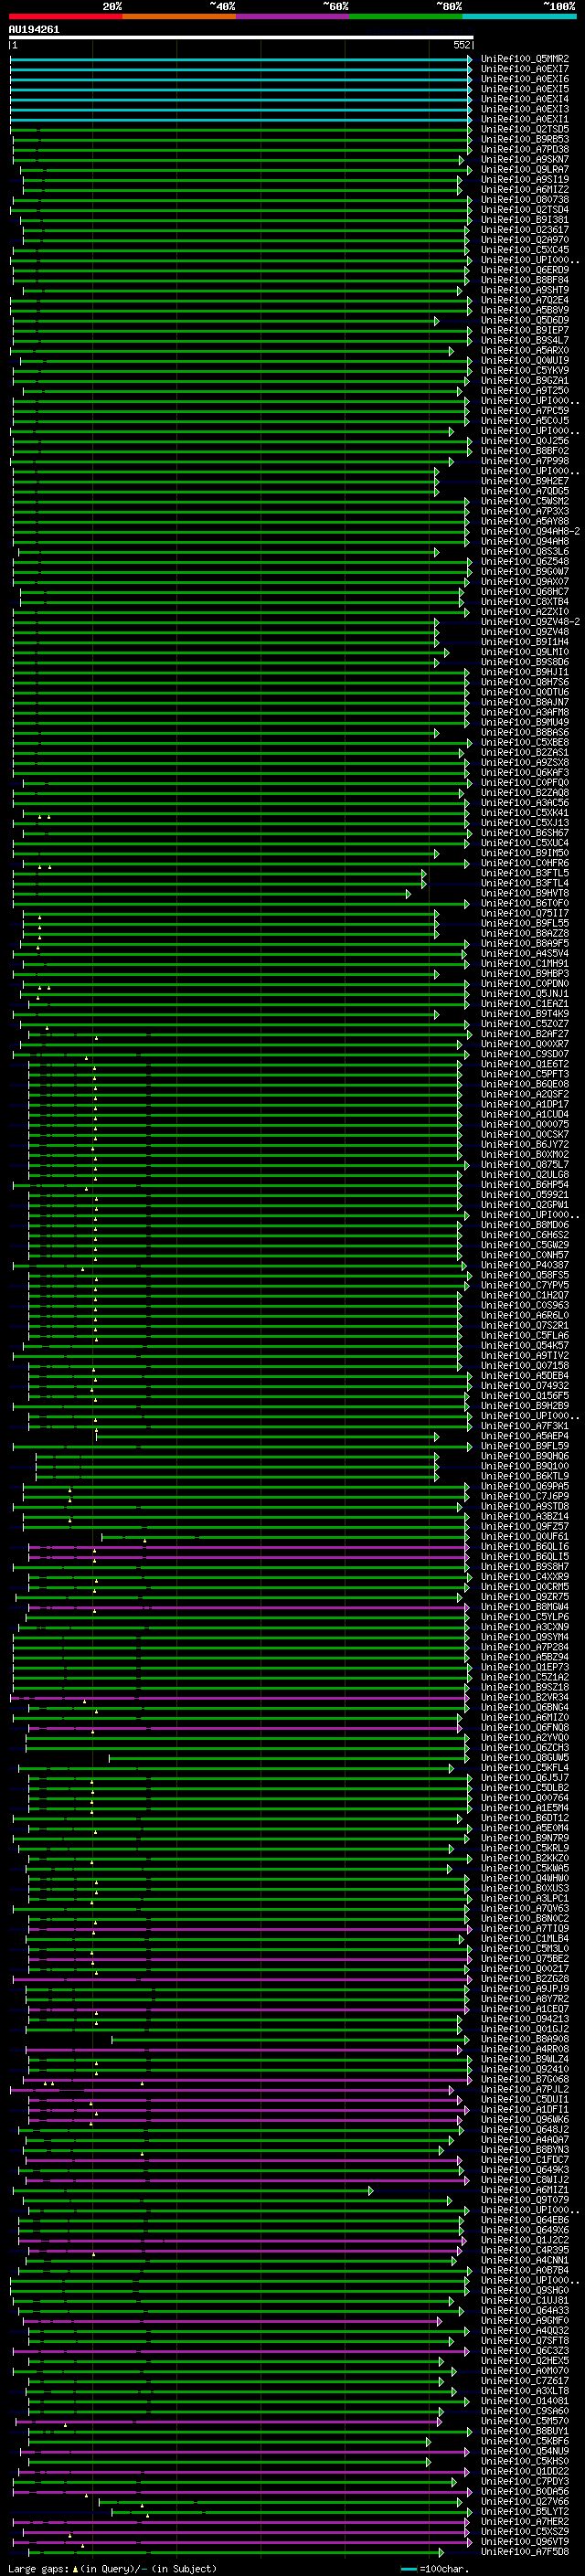Click the red 20% identity color segment
This screenshot has height=2576, width=585.
pos(66,16)
